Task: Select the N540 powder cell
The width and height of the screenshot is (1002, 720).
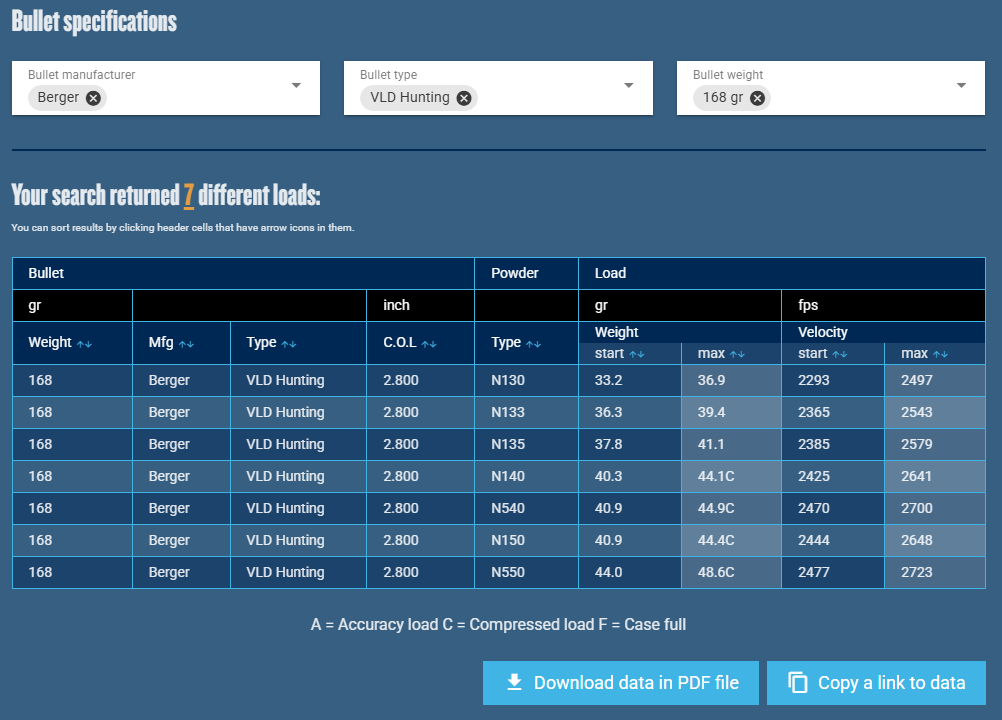Action: [527, 509]
